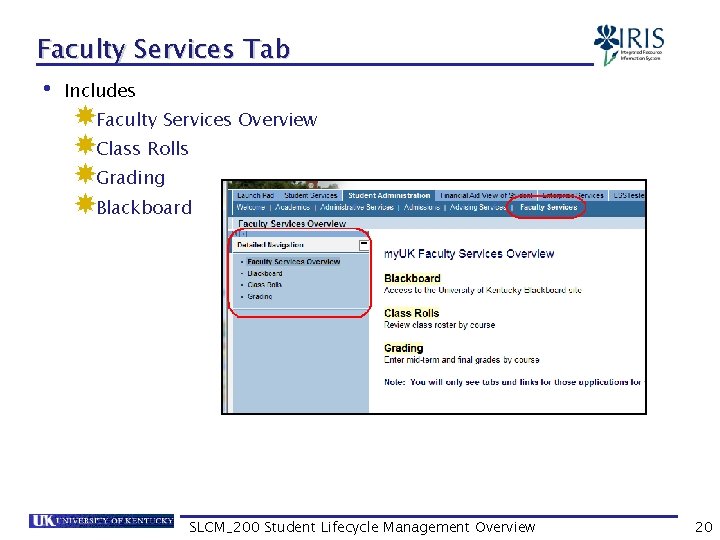Click the 'Includes' slide bullet
Viewport: 720px width, 540px height.
pos(100,90)
